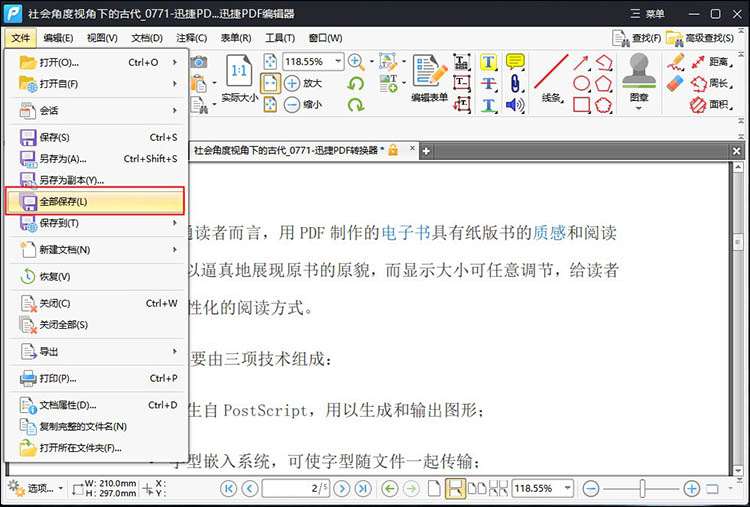Screen dimensions: 750x507
Task: Add a yellow sticky note comment
Action: [x=515, y=62]
